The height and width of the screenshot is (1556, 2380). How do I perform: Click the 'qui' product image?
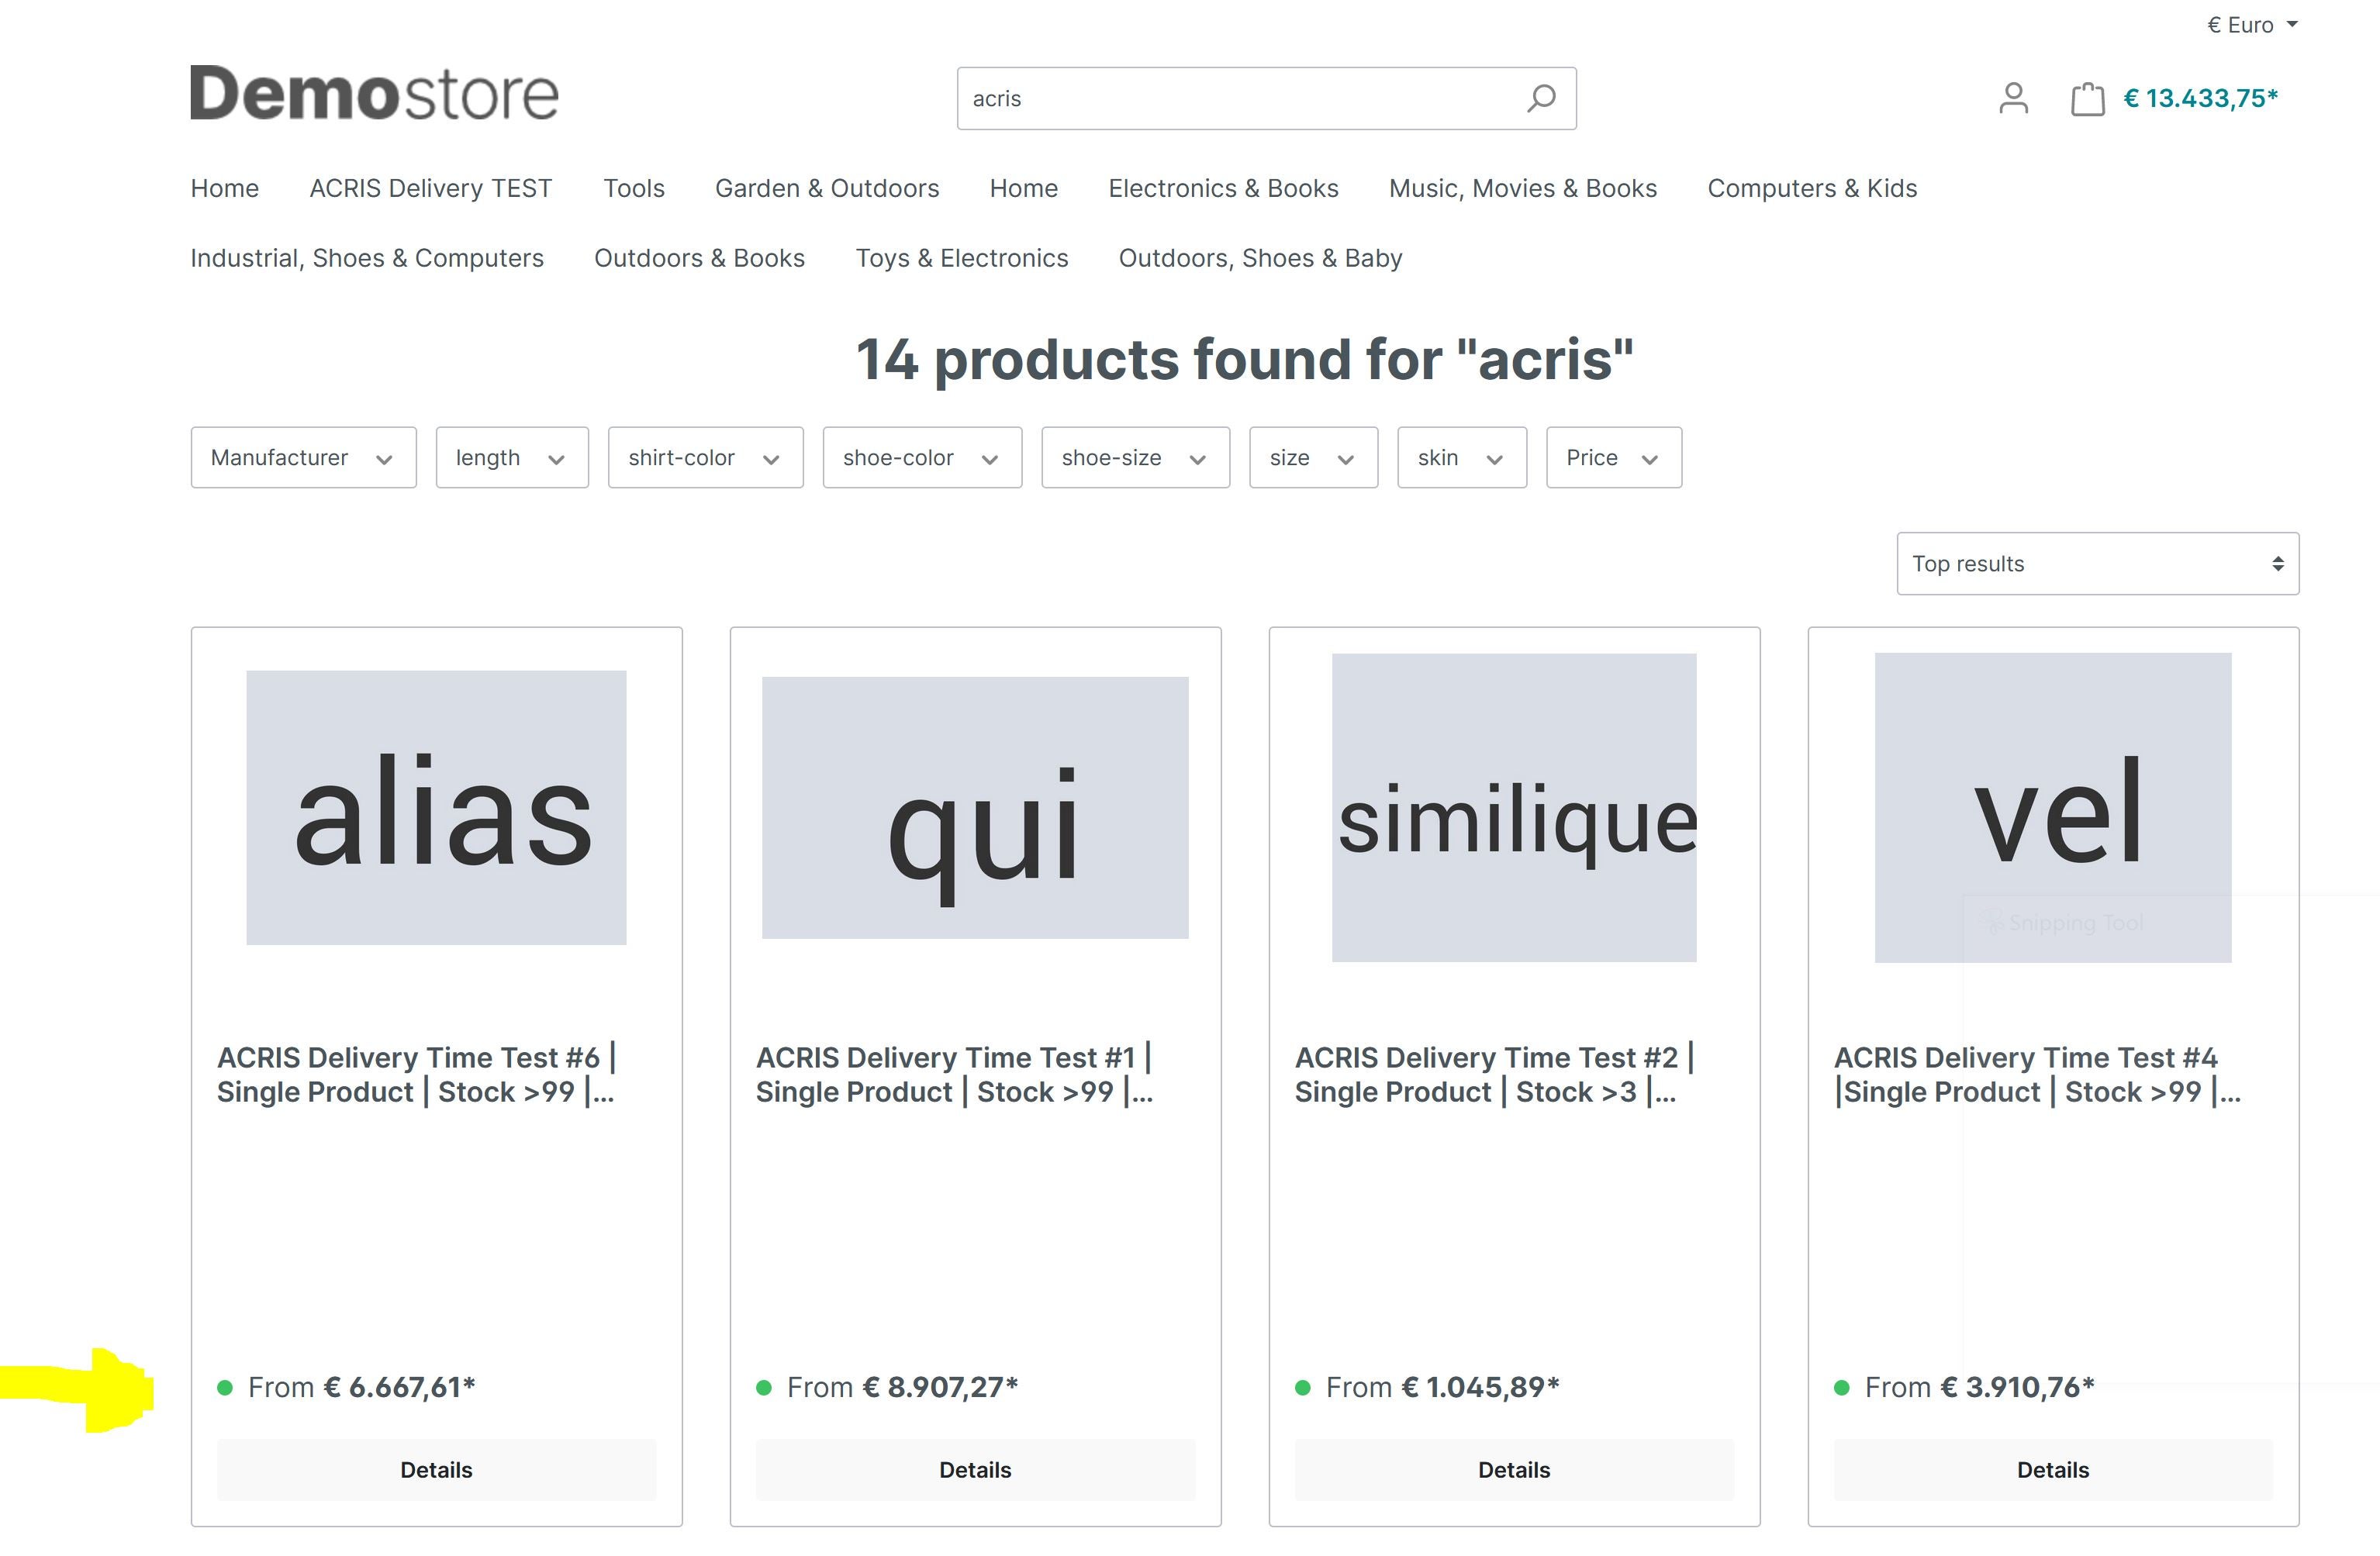pyautogui.click(x=975, y=808)
